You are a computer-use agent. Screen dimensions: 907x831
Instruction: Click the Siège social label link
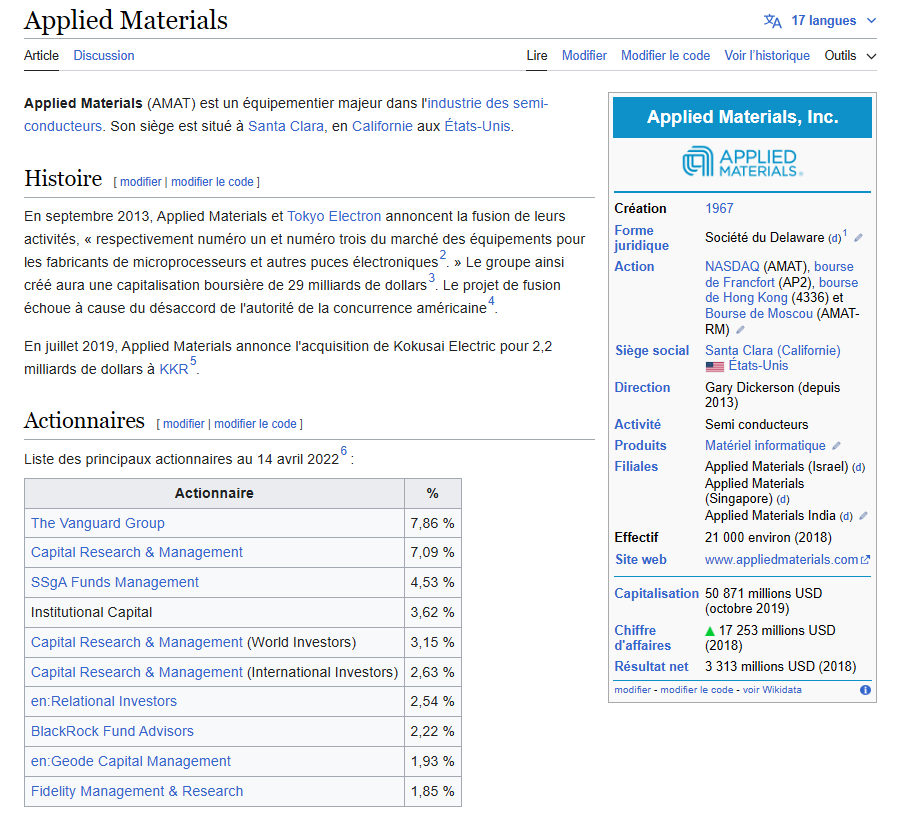[652, 351]
